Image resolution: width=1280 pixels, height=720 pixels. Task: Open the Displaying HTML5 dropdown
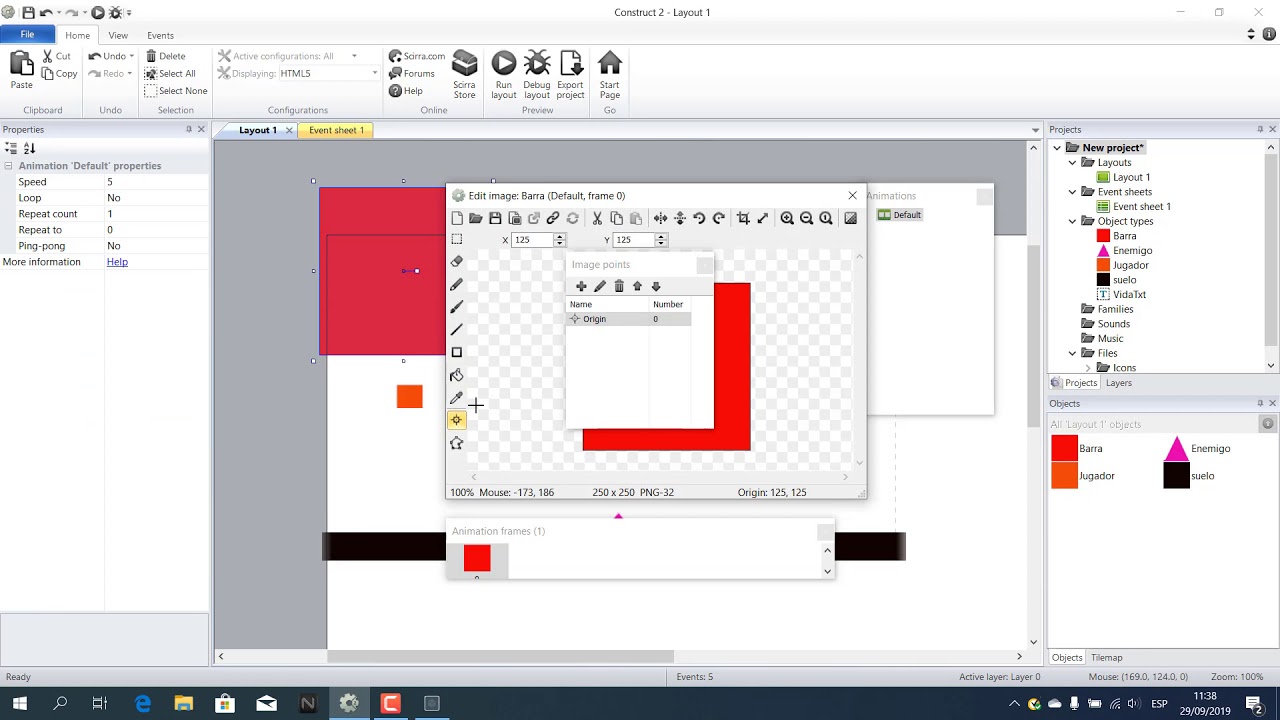375,73
